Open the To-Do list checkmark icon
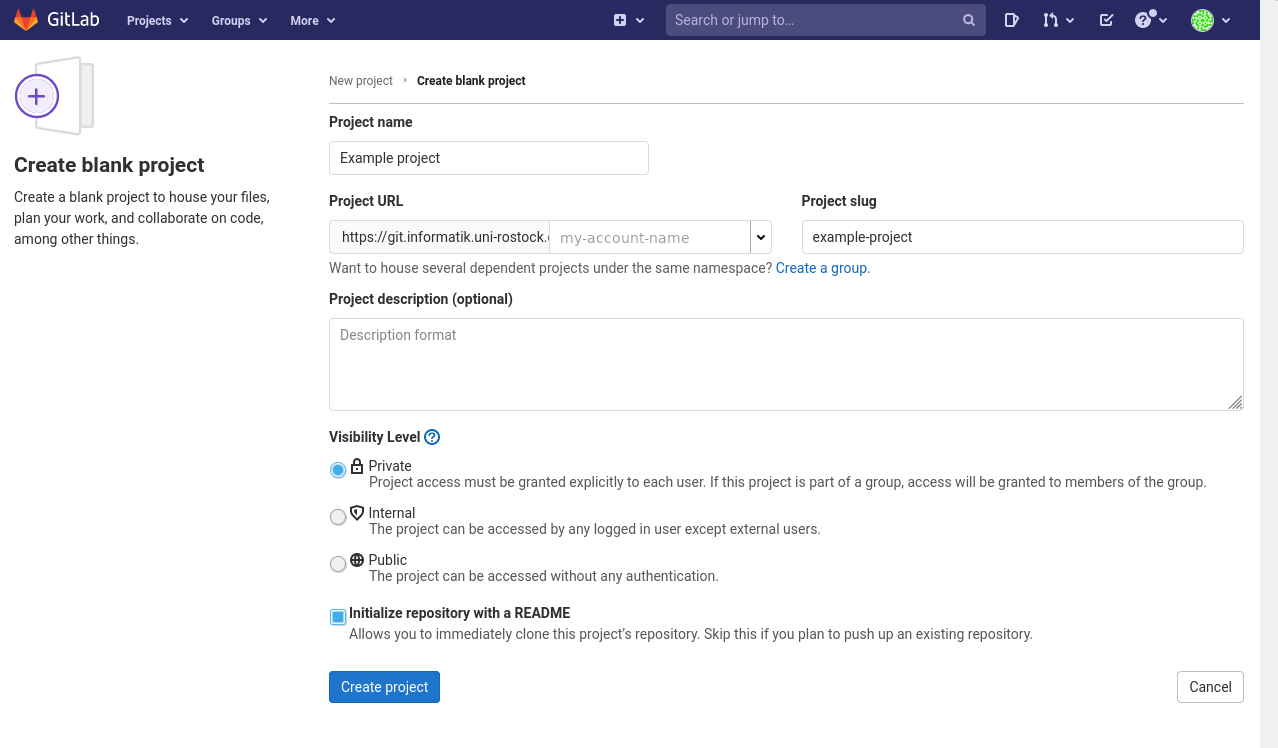 (x=1106, y=20)
